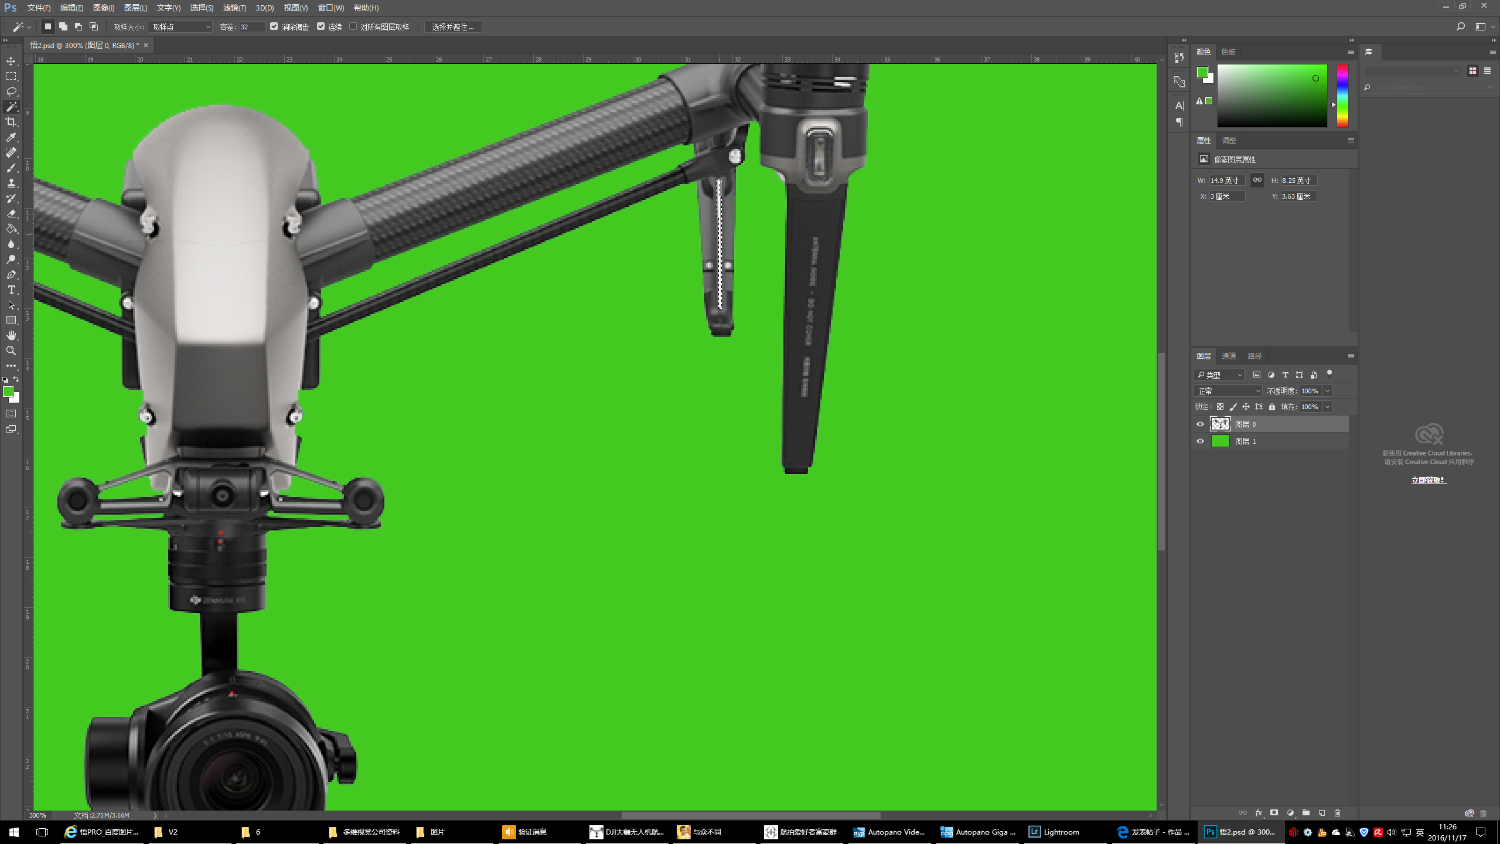
Task: Select the Hand tool
Action: pos(11,335)
